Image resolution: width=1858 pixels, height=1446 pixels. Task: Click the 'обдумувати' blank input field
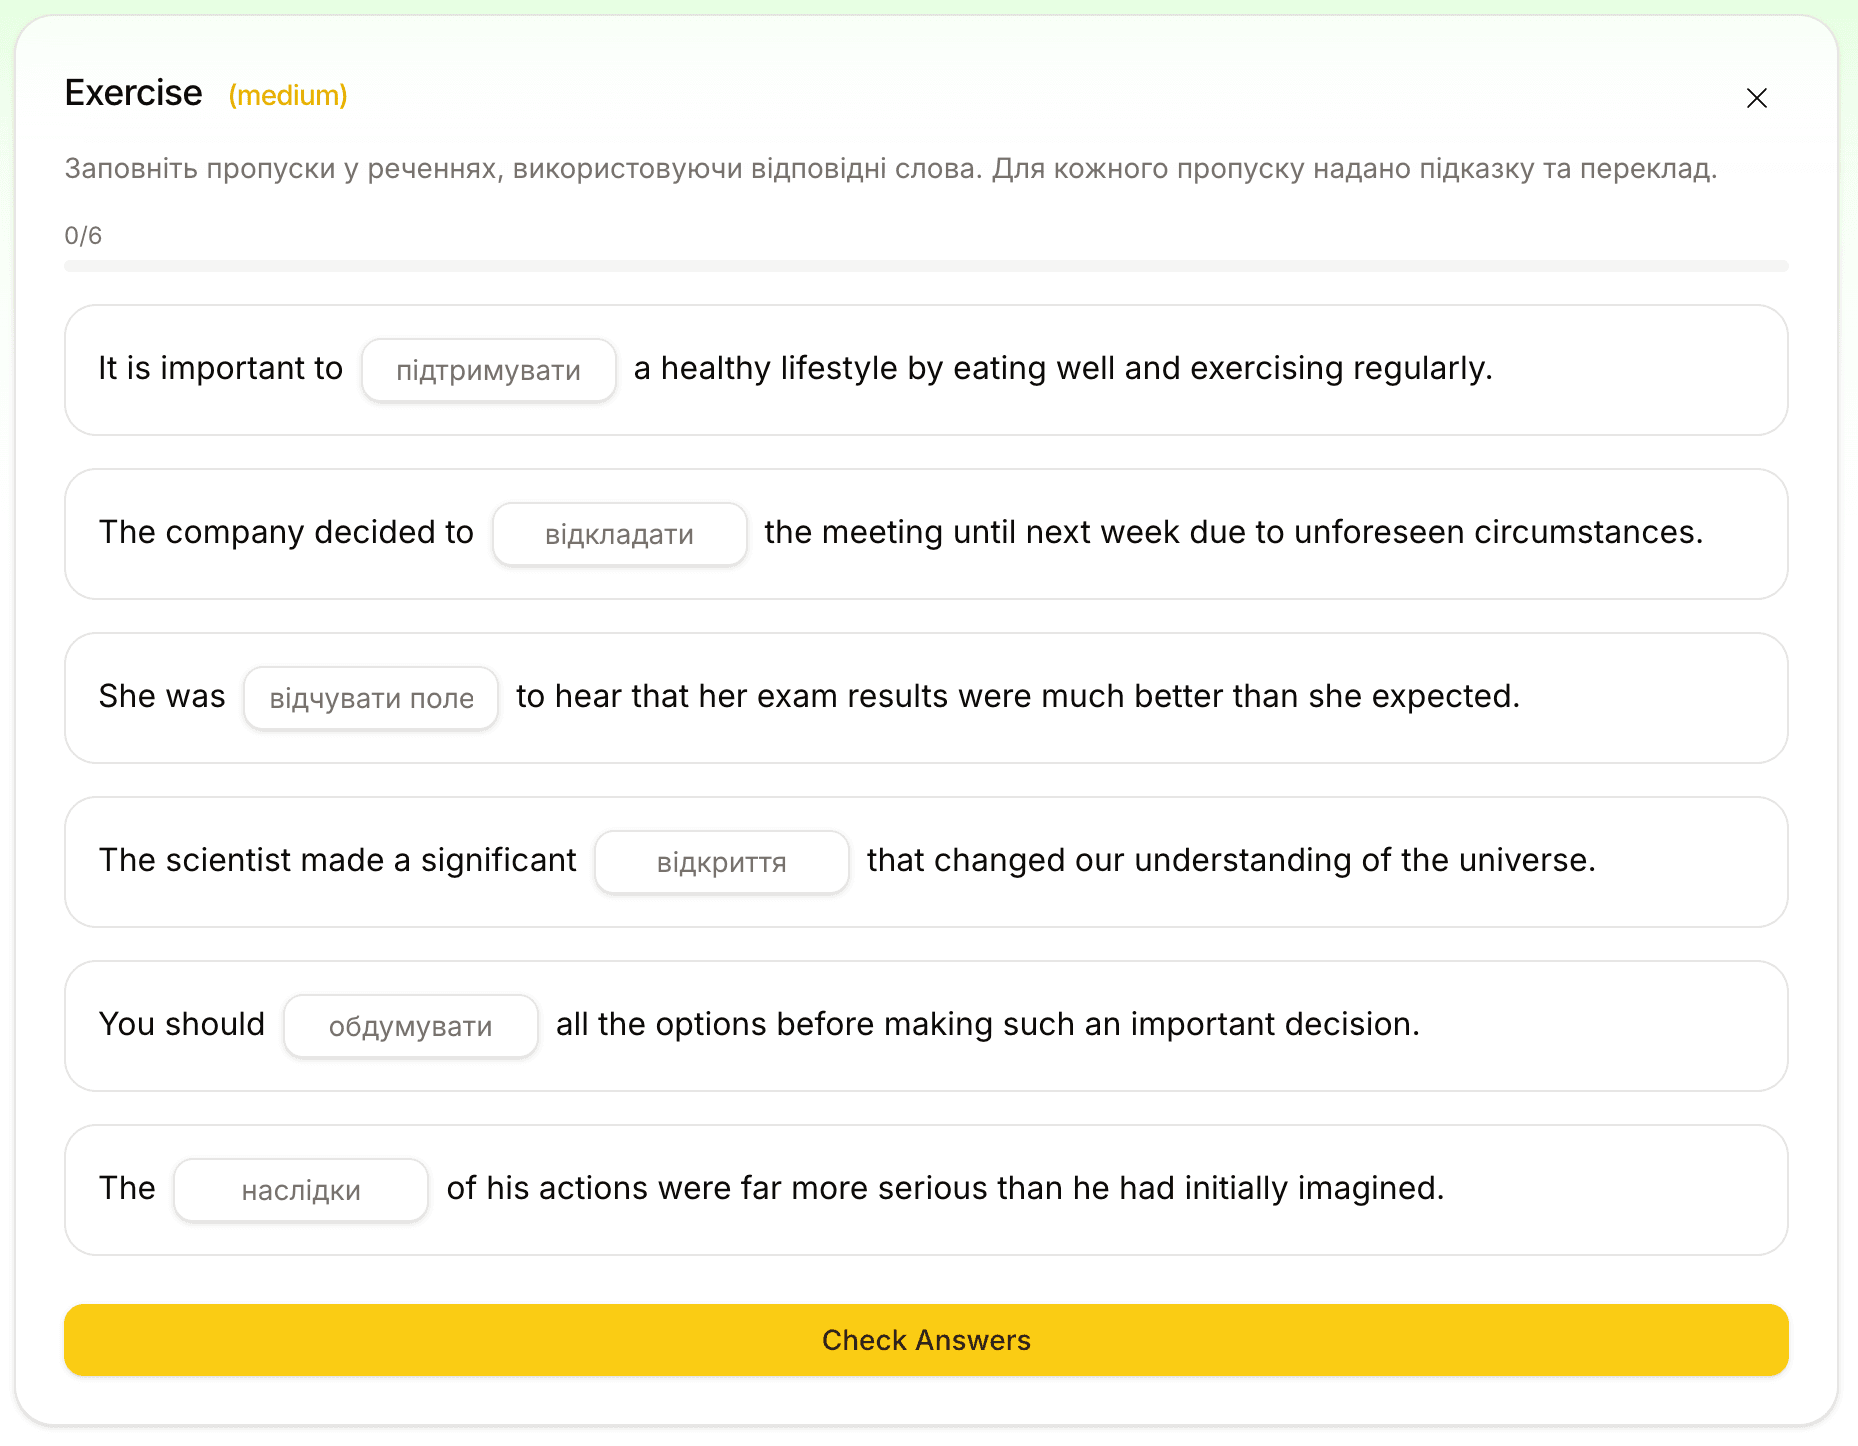pyautogui.click(x=410, y=1026)
